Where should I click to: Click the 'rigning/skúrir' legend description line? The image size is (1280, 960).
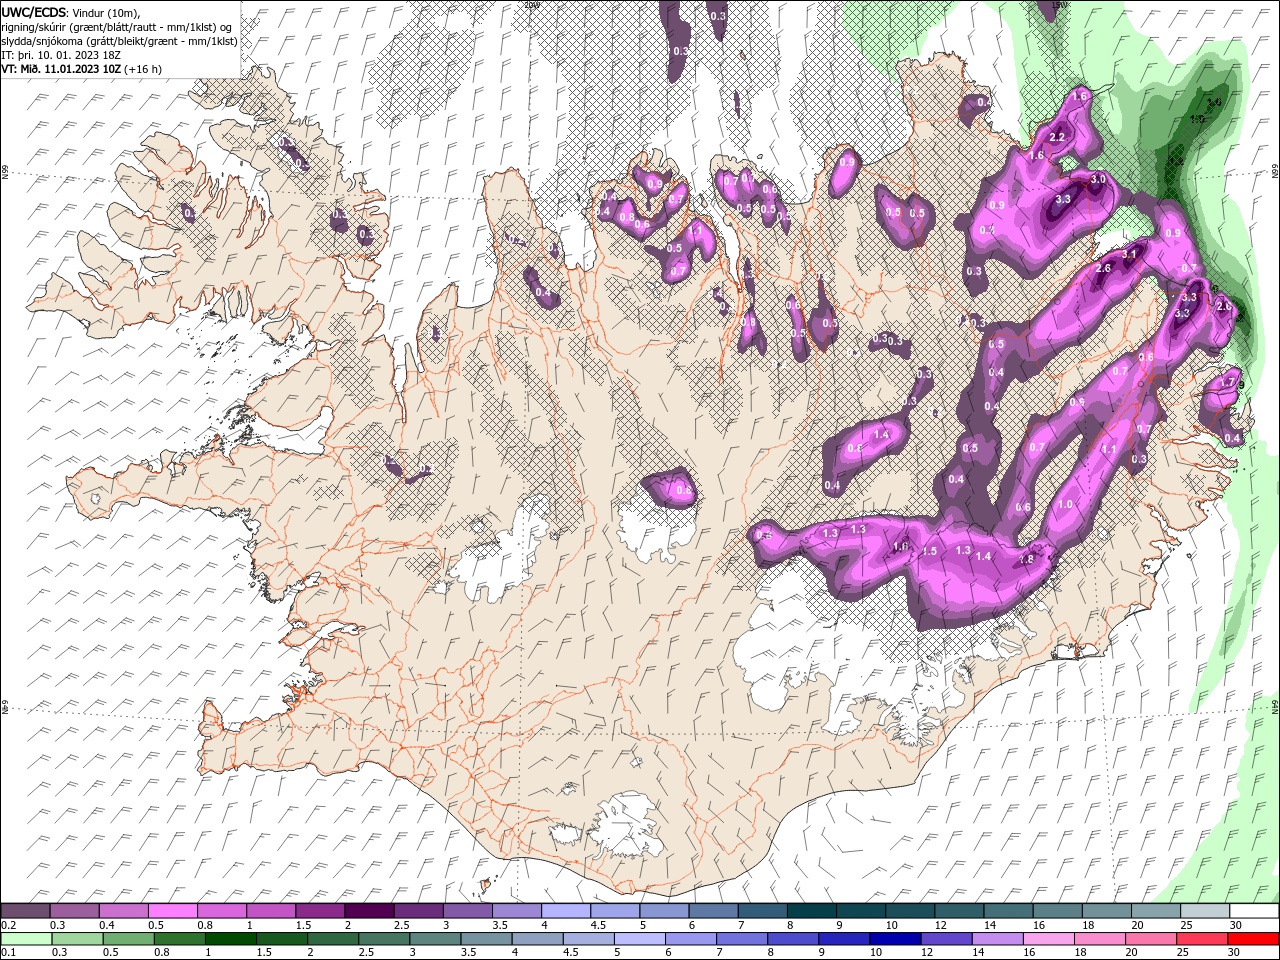pos(117,27)
